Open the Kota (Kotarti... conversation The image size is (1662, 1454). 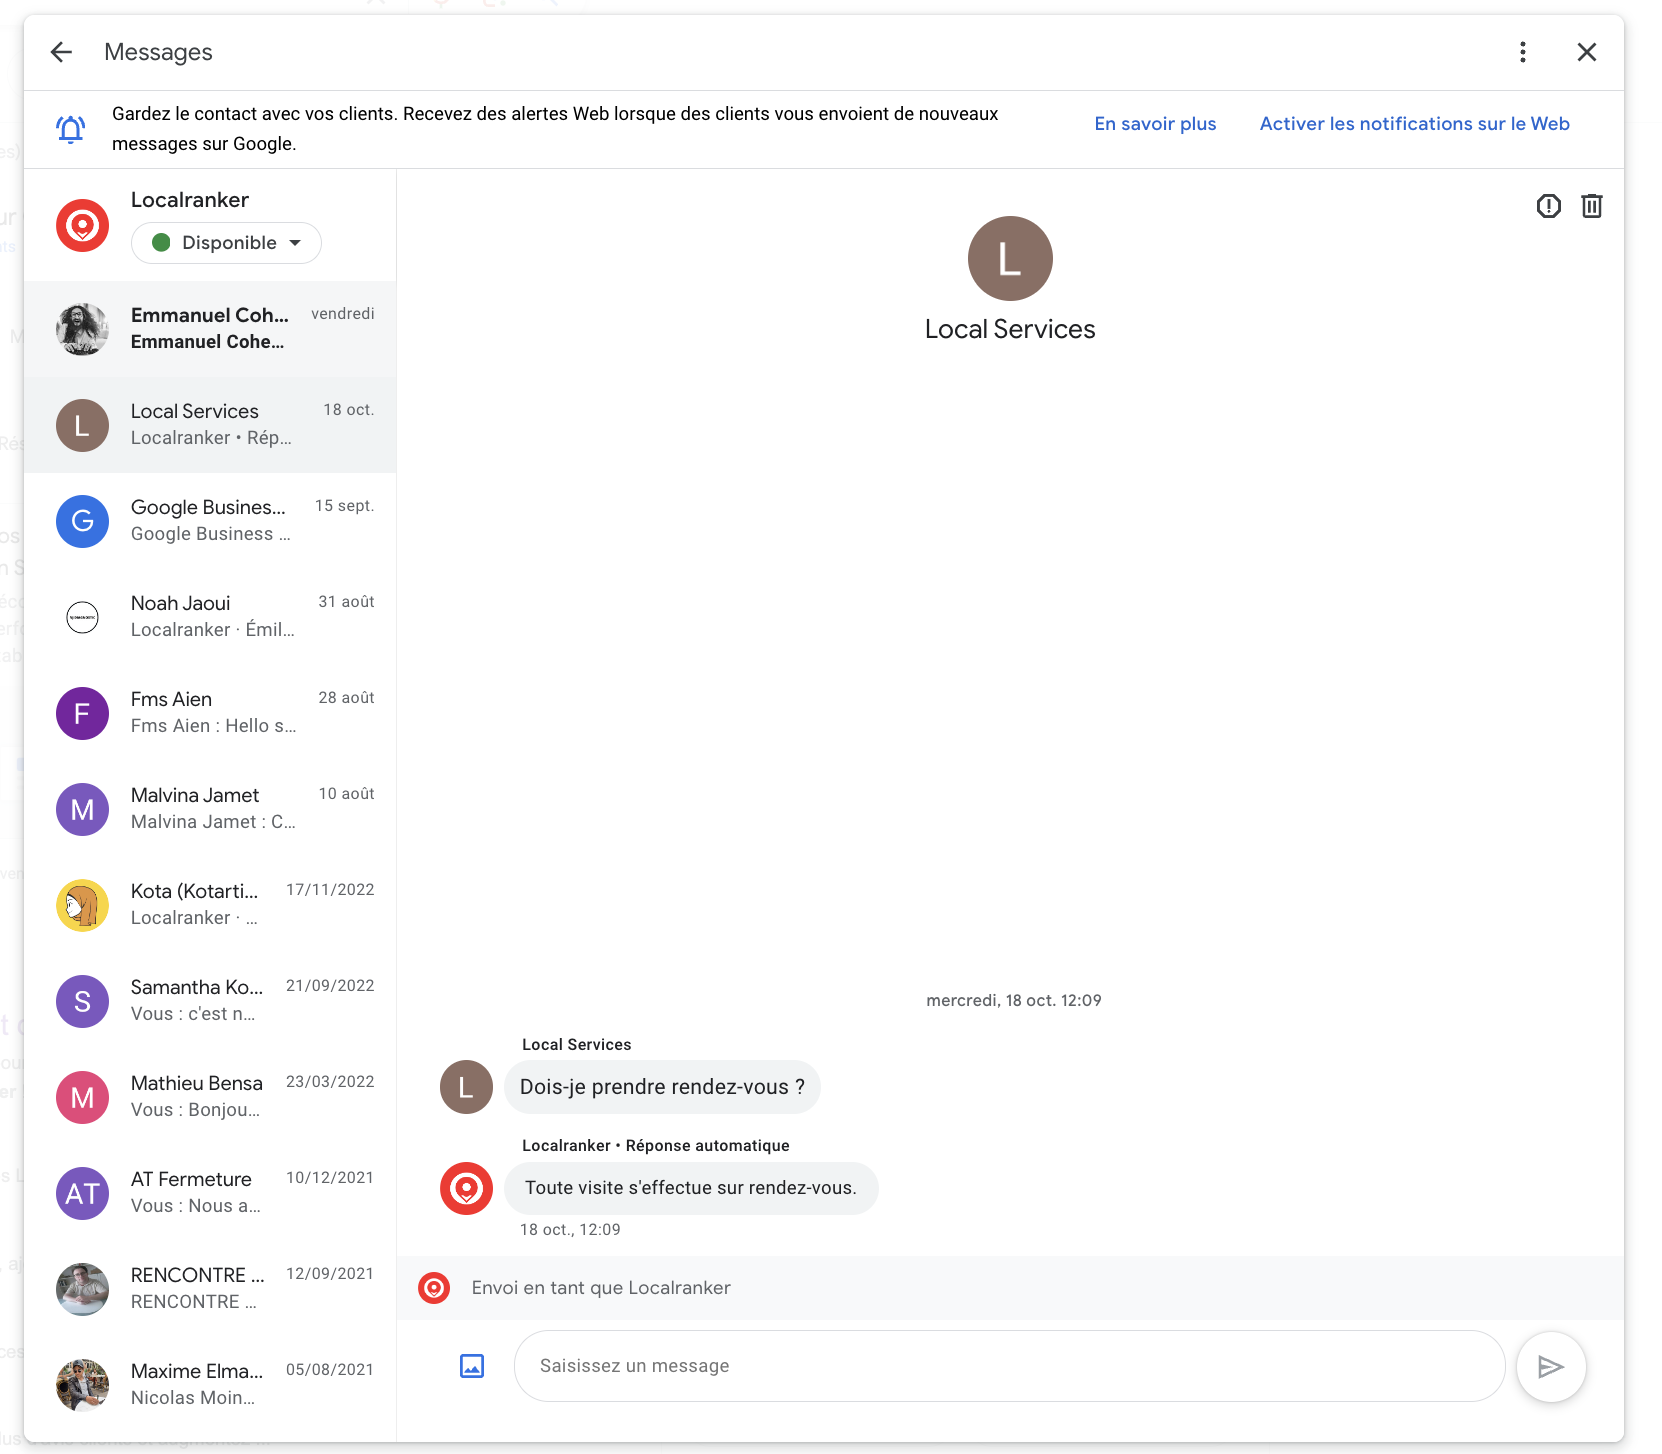[x=210, y=905]
